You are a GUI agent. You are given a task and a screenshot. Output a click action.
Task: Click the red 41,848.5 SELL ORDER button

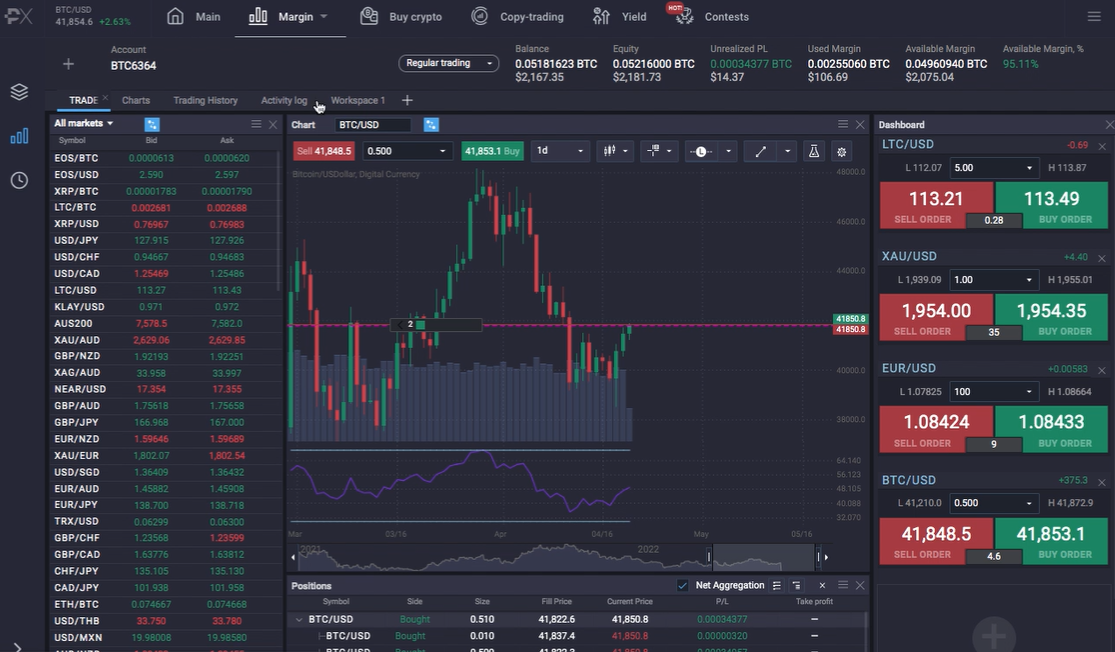936,534
